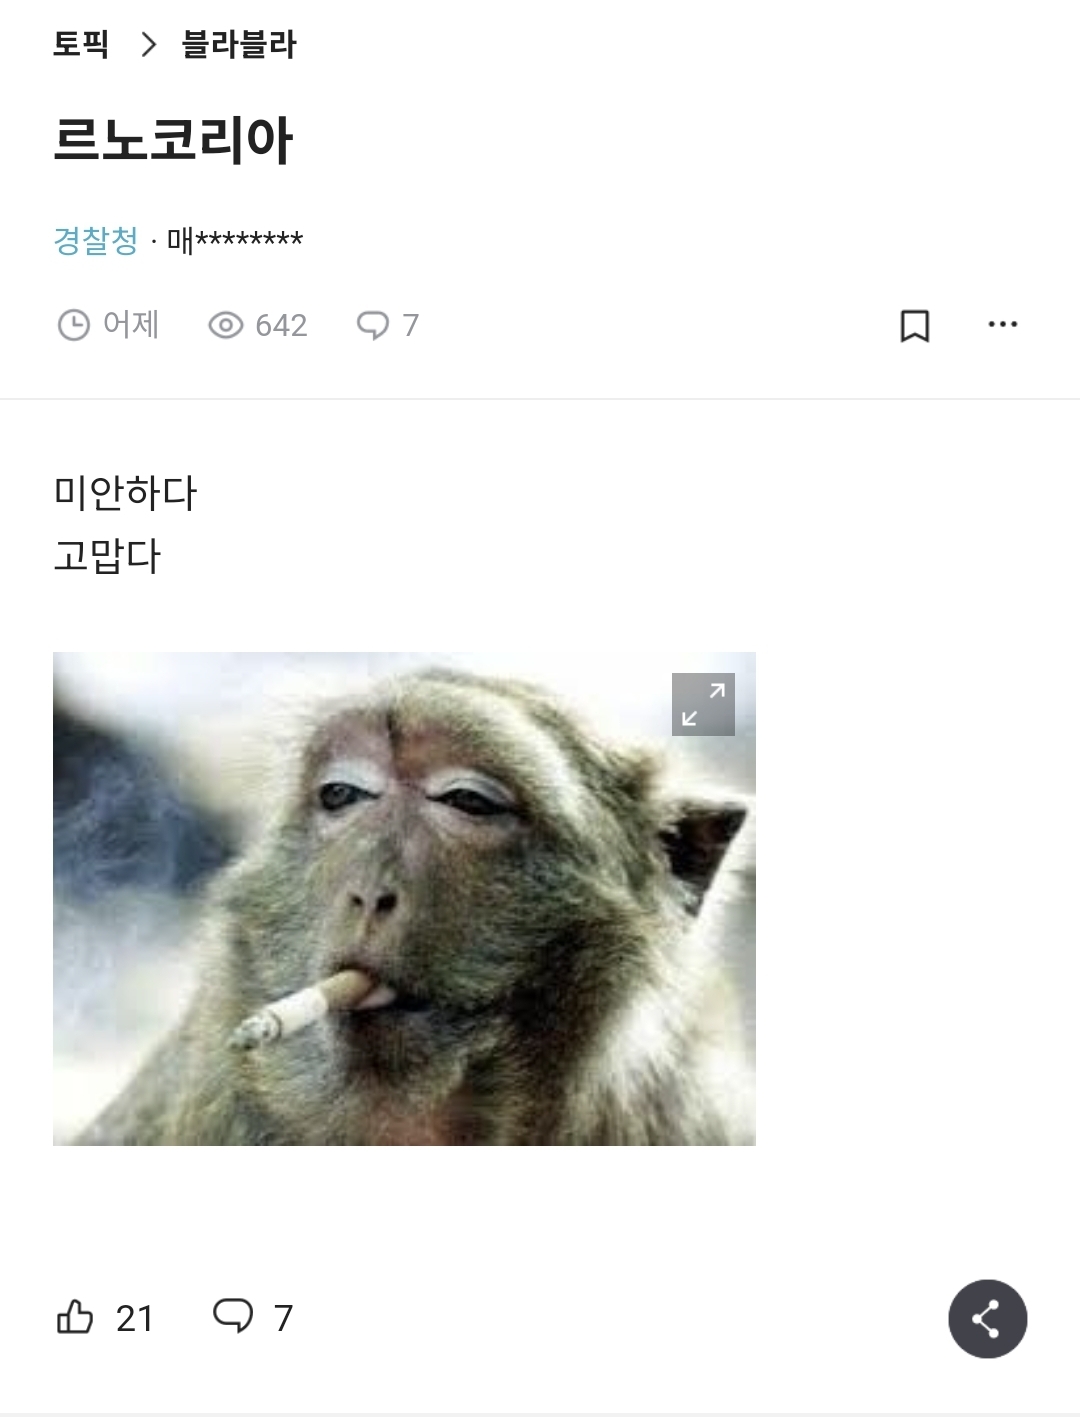Click the clock timestamp icon
Image resolution: width=1080 pixels, height=1417 pixels.
pos(74,325)
